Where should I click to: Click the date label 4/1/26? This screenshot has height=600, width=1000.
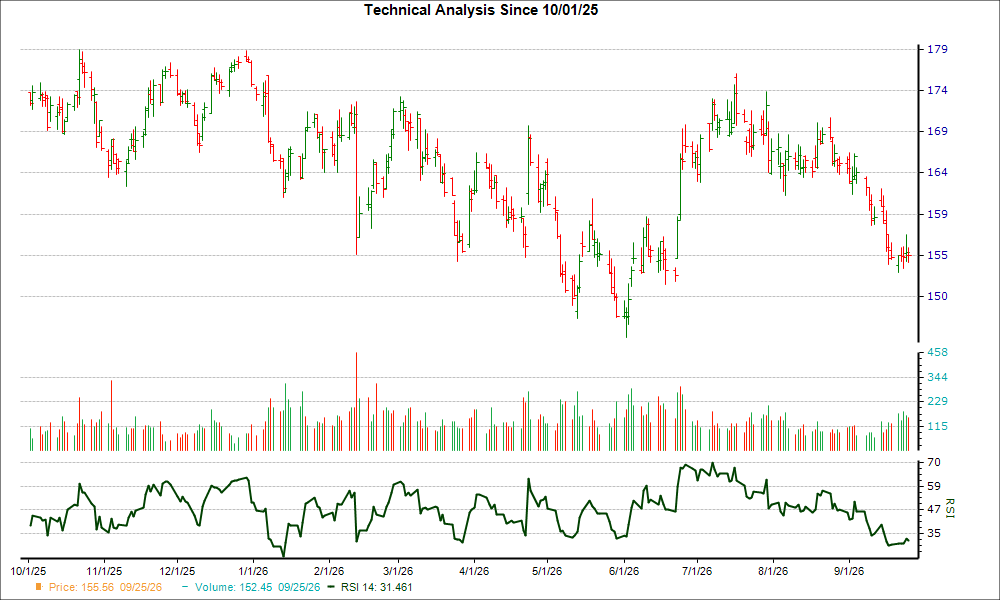point(473,571)
